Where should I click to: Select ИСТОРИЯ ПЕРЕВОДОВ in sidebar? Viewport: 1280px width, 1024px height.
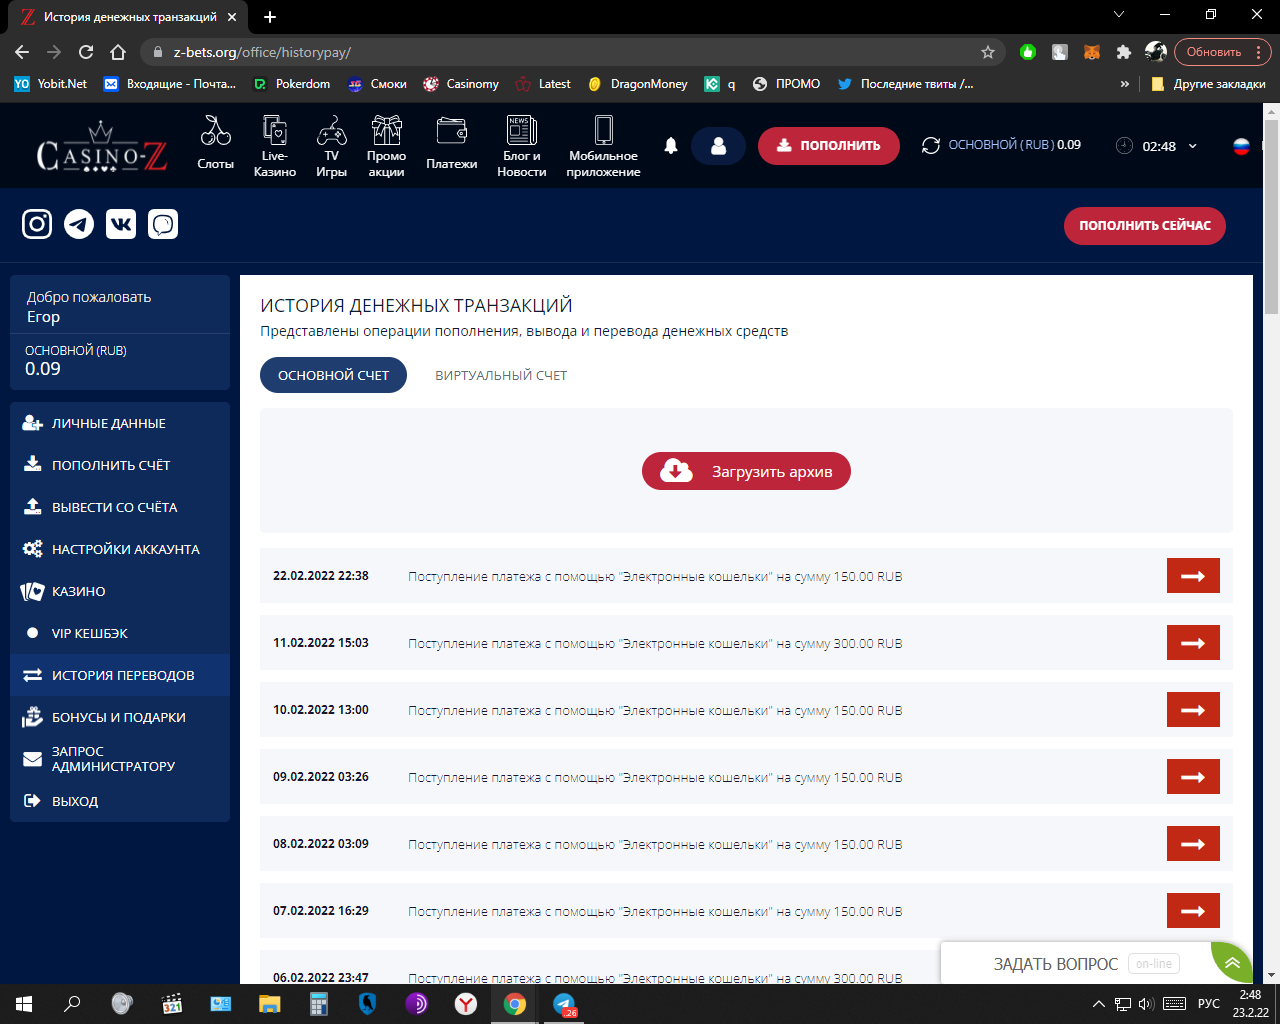120,675
